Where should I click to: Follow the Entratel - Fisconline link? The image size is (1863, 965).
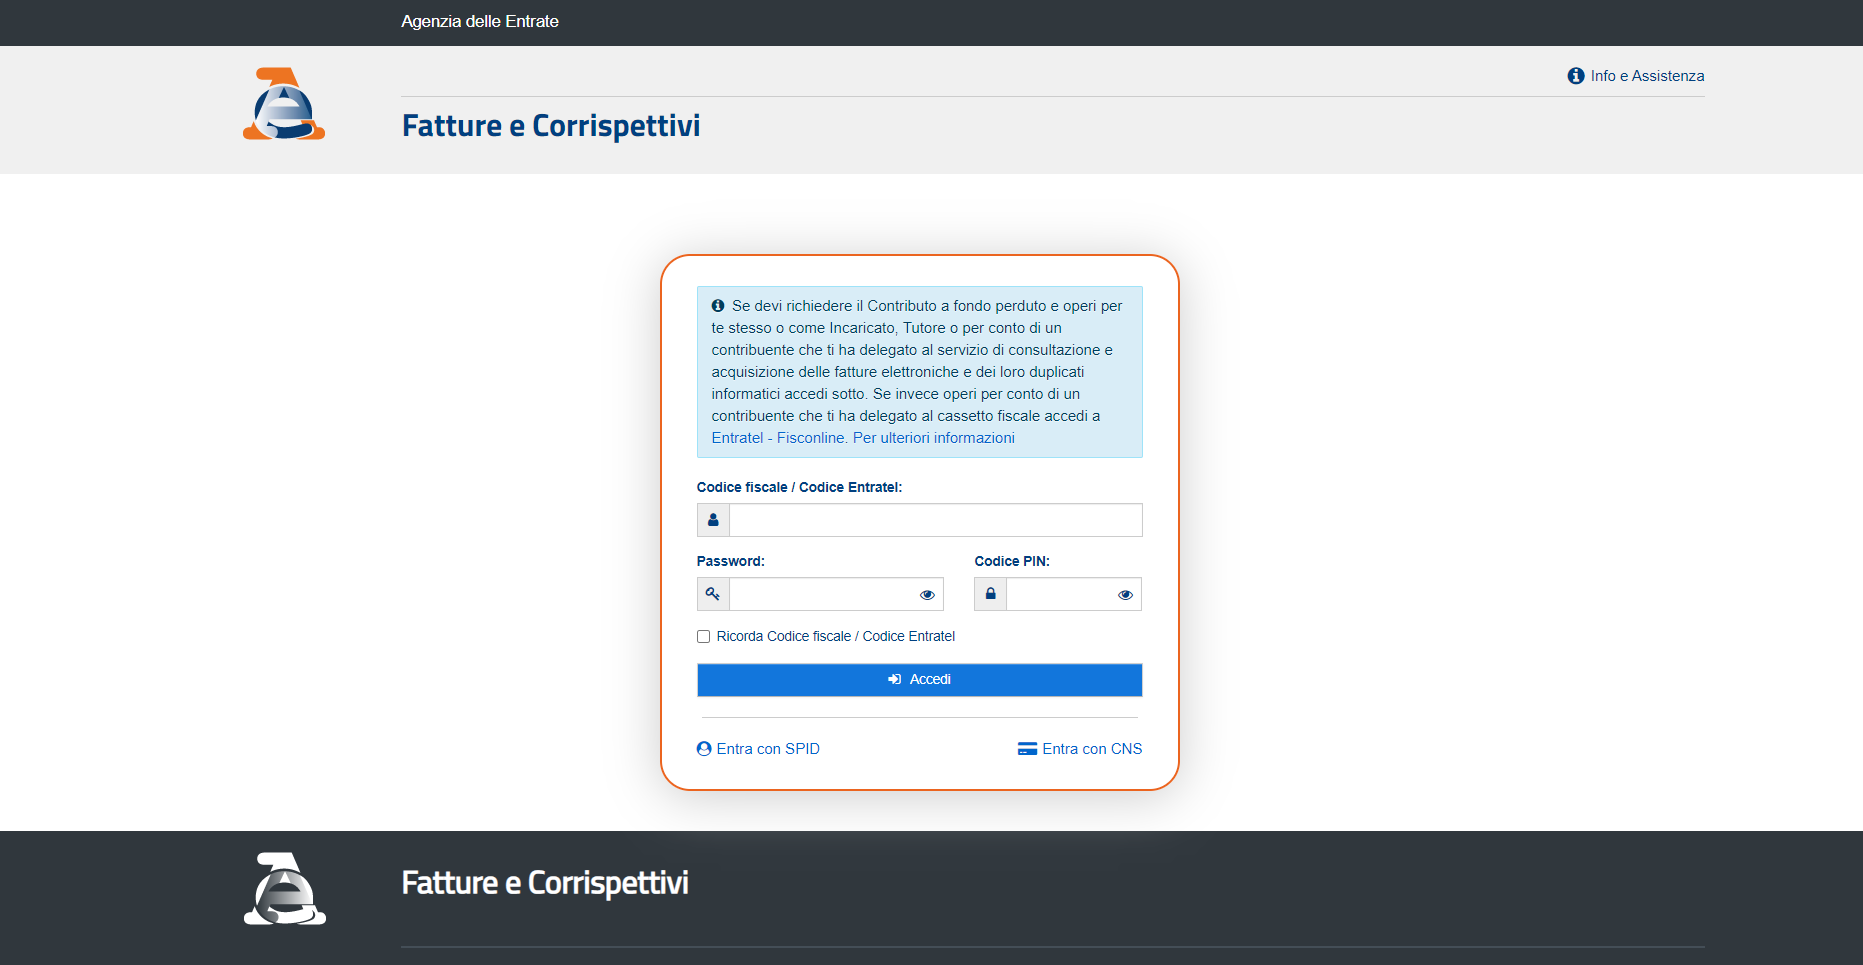tap(778, 438)
